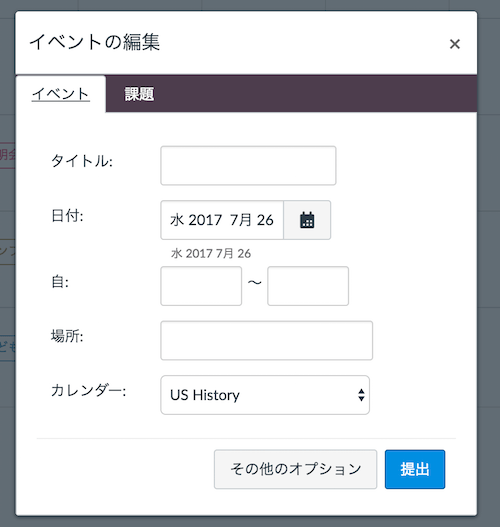
Task: Switch to the 課題 tab
Action: [139, 94]
